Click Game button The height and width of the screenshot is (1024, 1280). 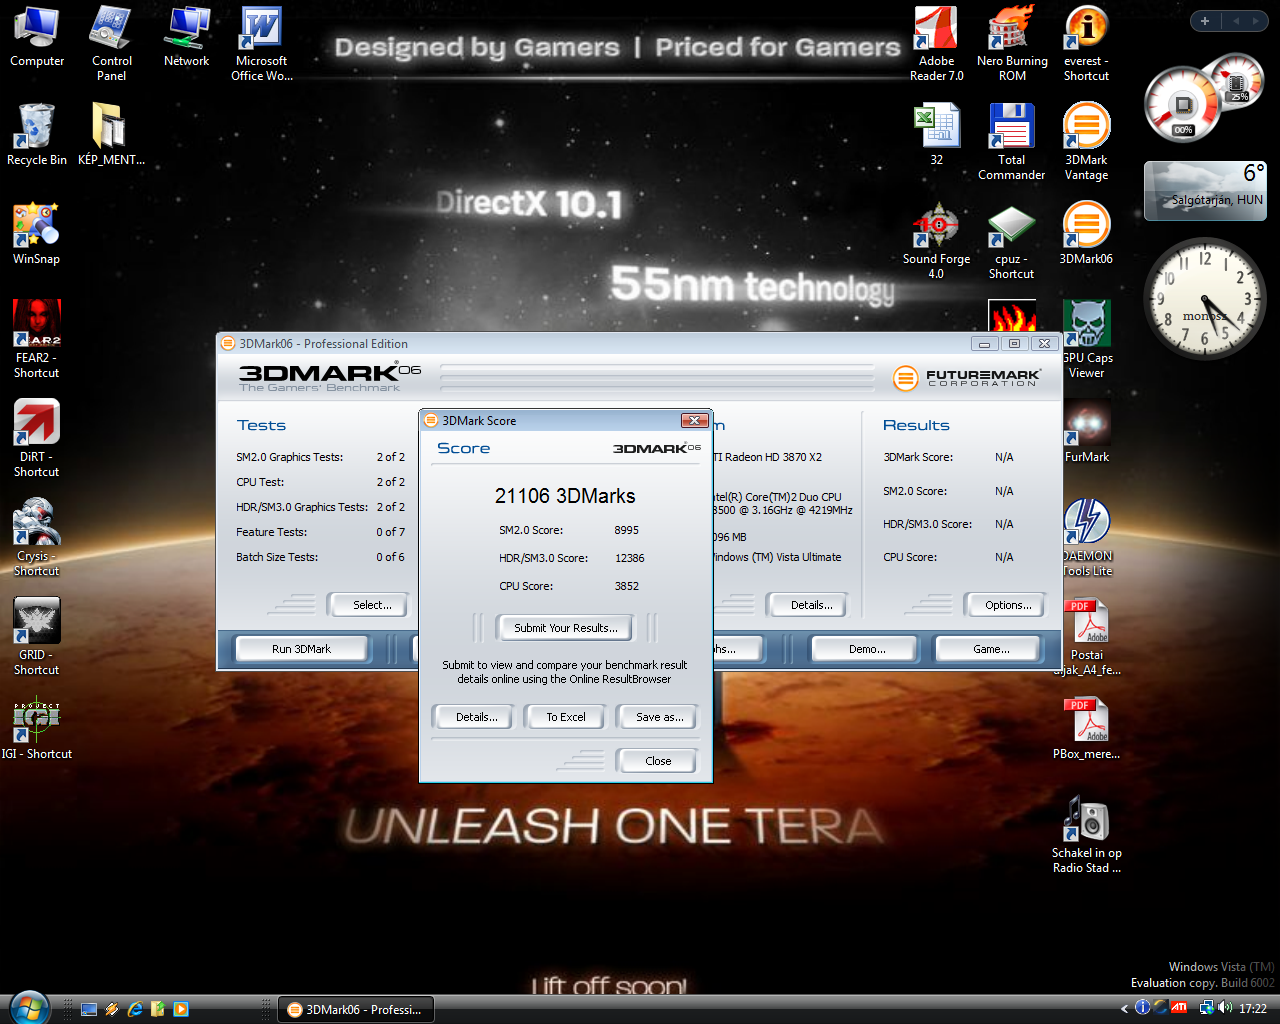[988, 649]
